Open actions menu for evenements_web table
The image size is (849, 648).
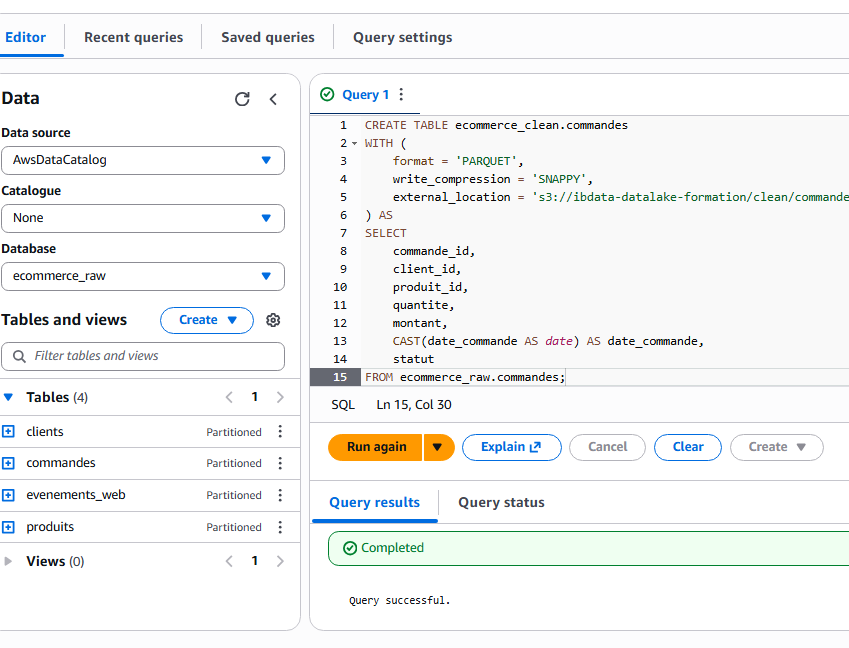coord(280,495)
